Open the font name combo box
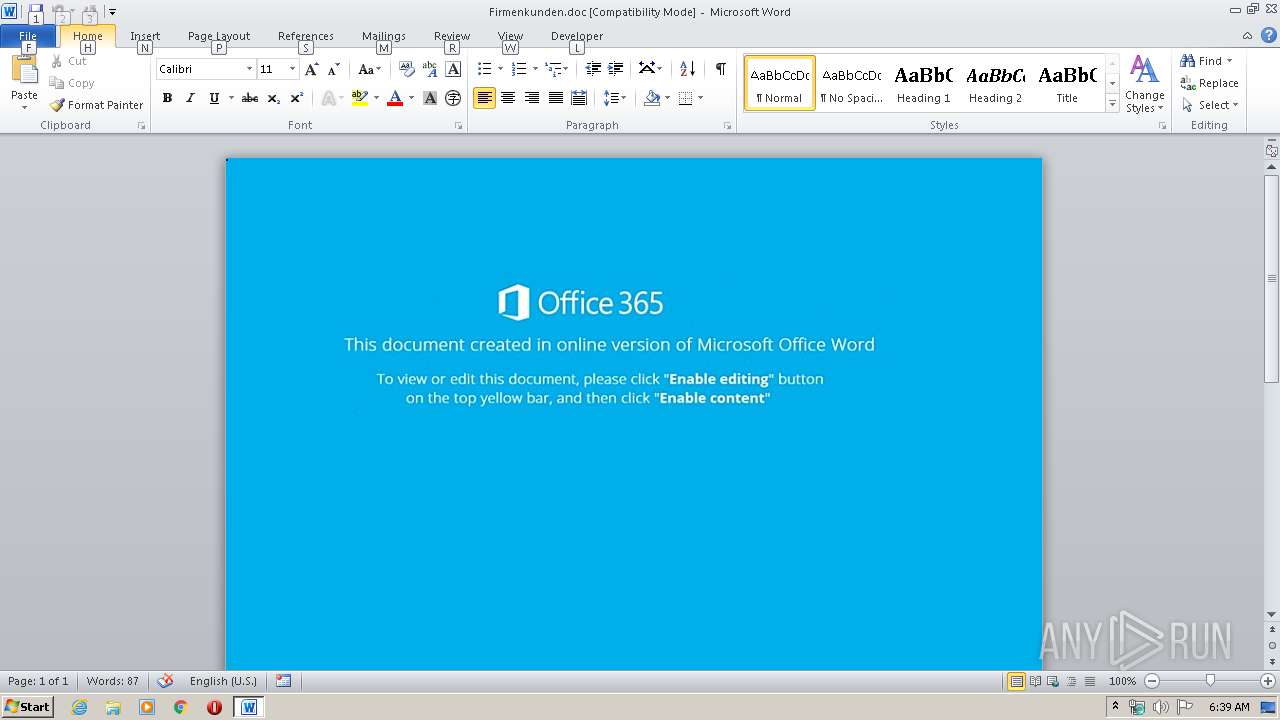Screen dimensions: 1280x720 206,69
